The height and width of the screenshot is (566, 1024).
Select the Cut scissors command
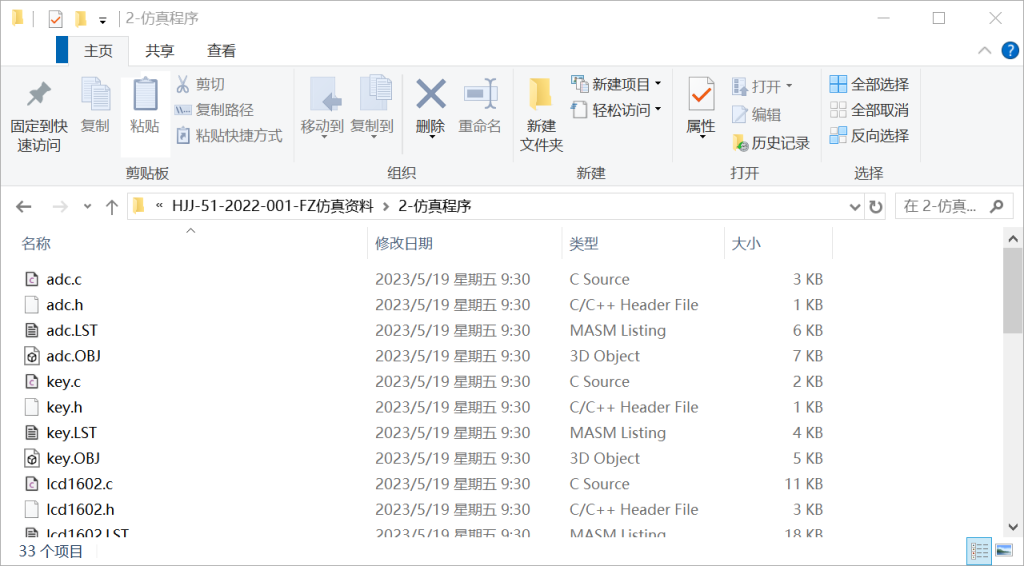coord(200,84)
